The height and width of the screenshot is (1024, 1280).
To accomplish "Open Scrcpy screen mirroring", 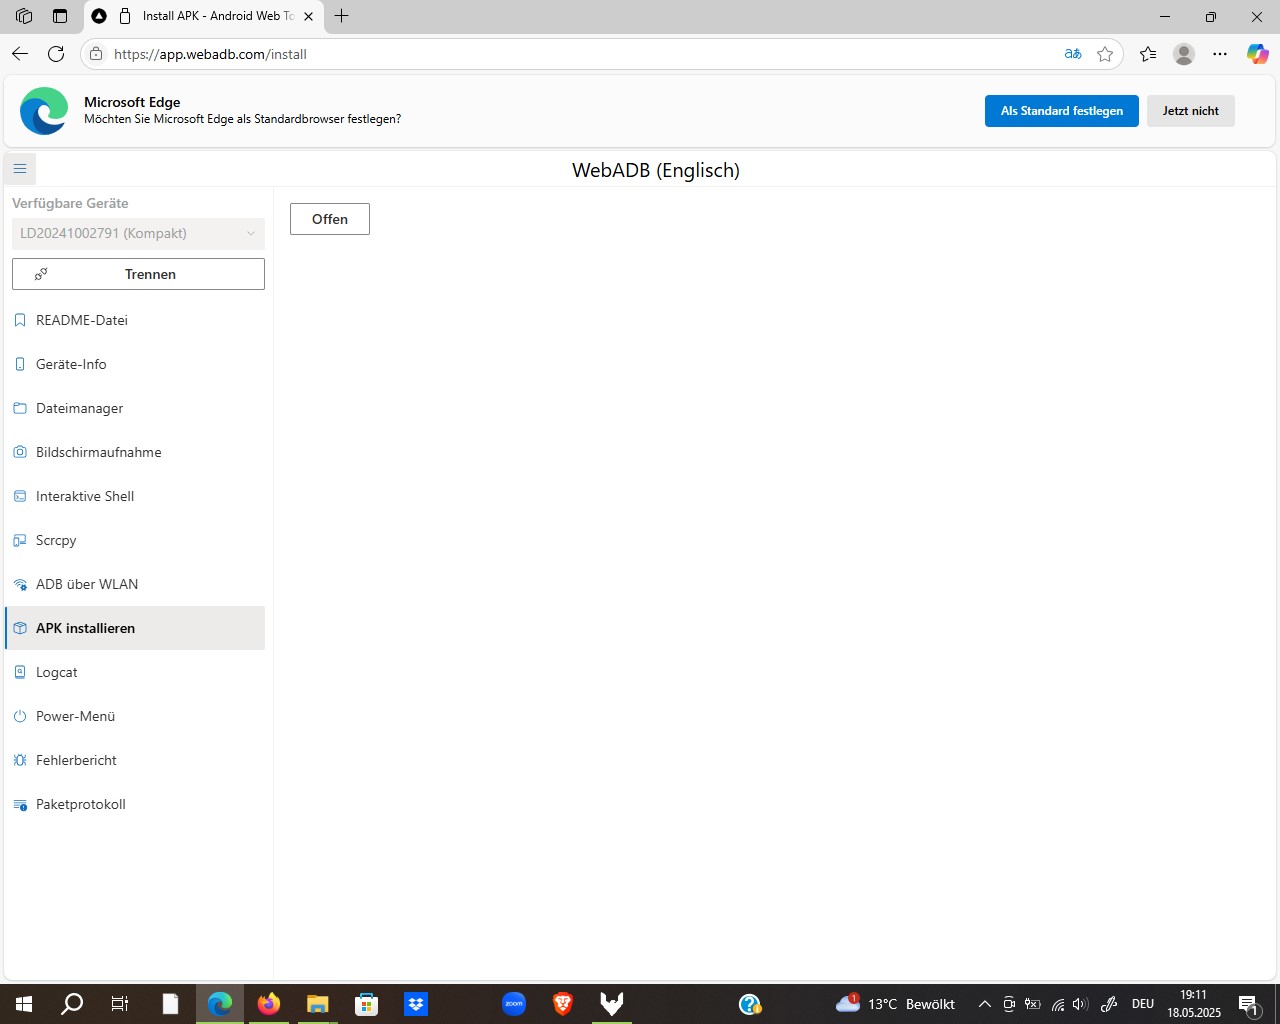I will (135, 540).
